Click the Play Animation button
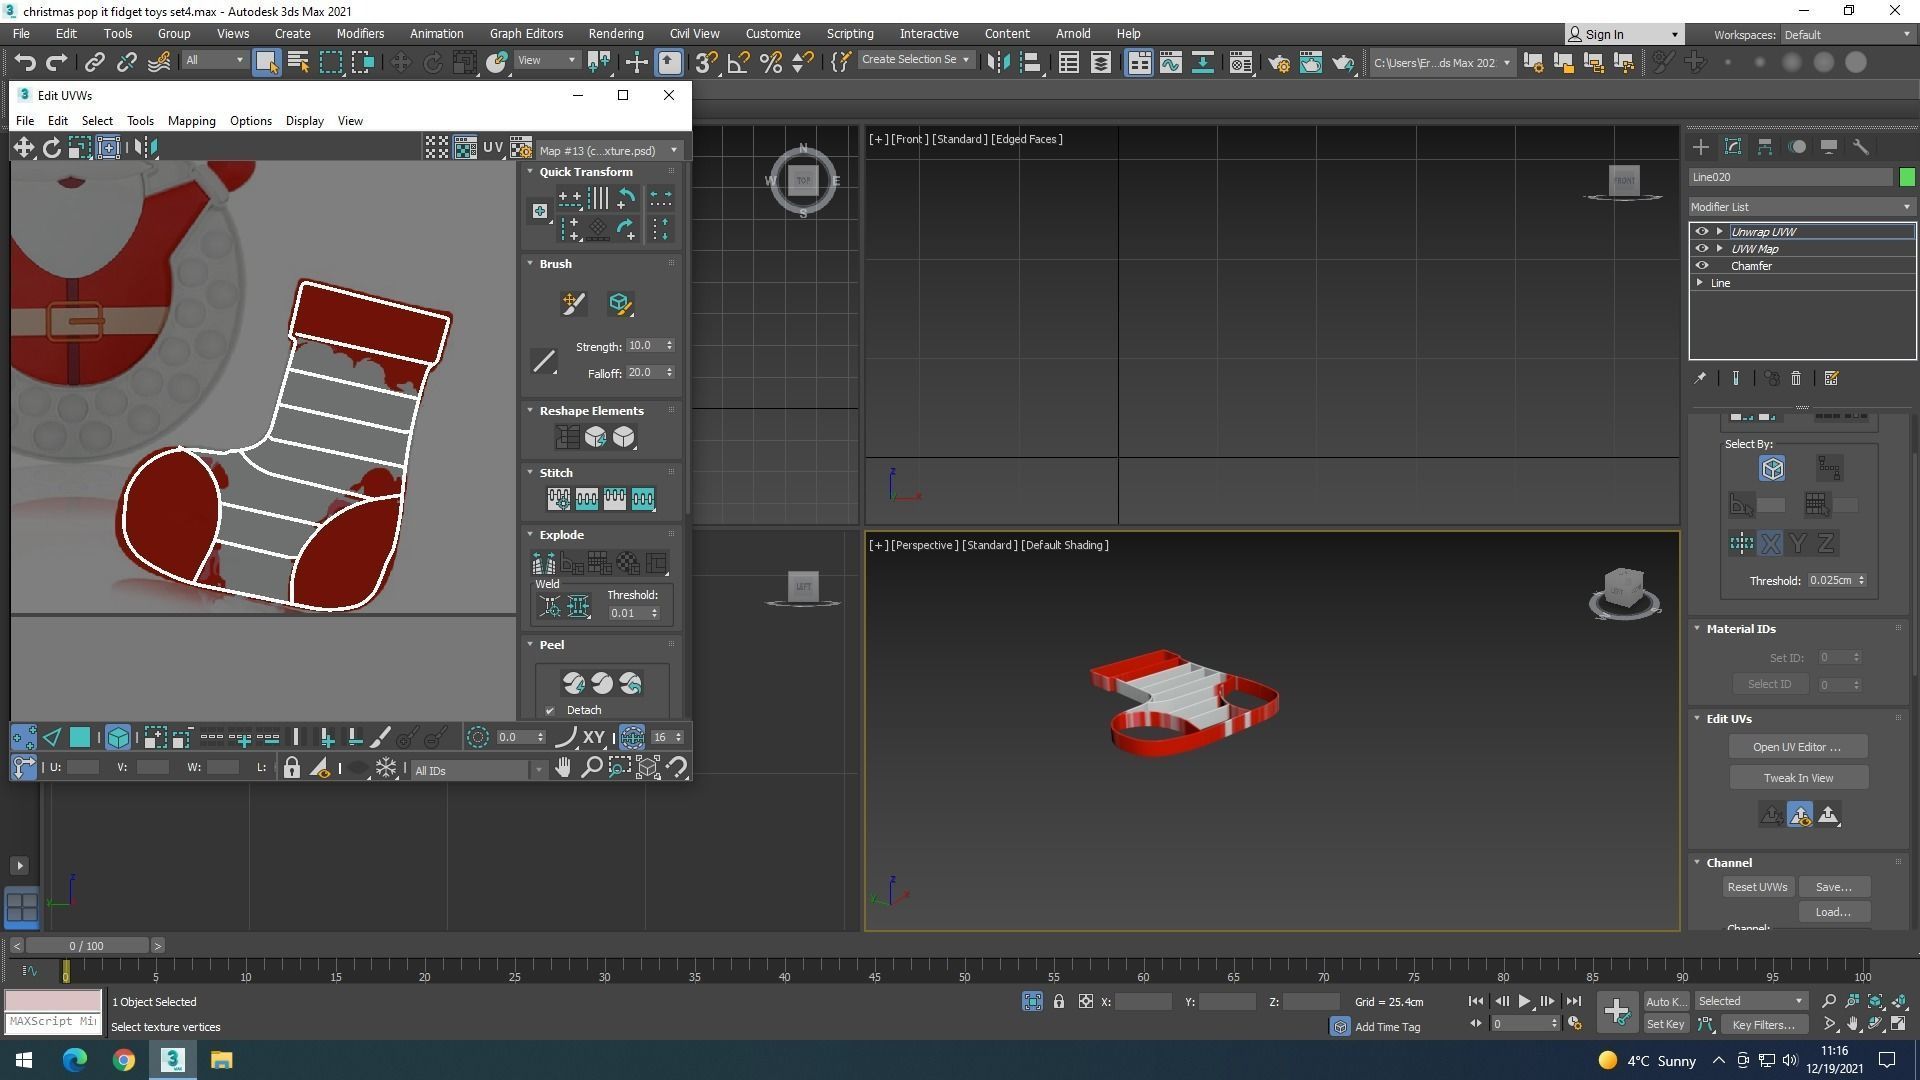 [x=1524, y=1001]
